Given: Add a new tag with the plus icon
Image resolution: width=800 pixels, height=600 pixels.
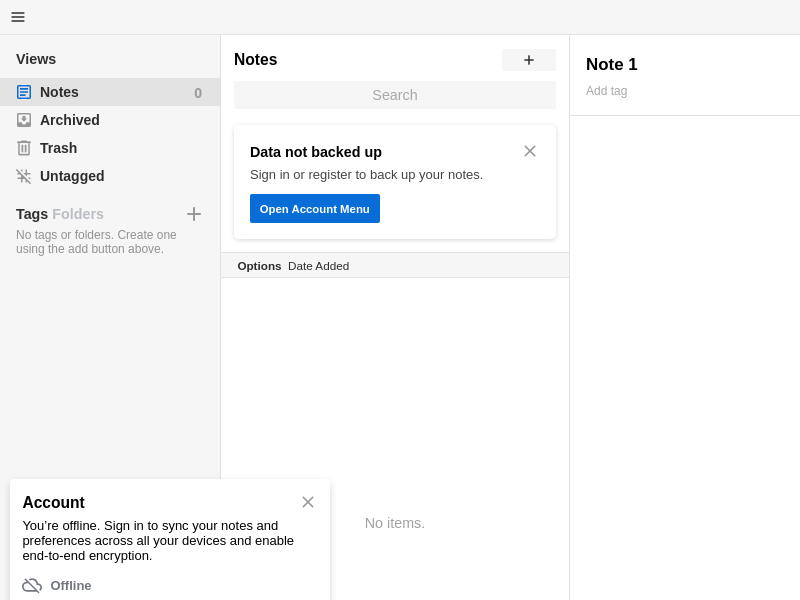Looking at the screenshot, I should (x=194, y=214).
